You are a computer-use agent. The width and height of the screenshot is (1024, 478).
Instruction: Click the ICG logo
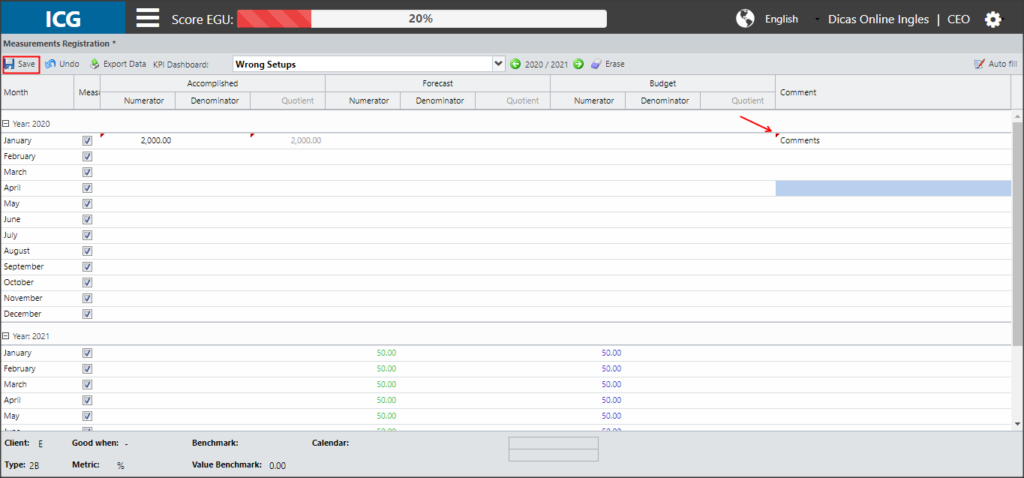tap(63, 18)
